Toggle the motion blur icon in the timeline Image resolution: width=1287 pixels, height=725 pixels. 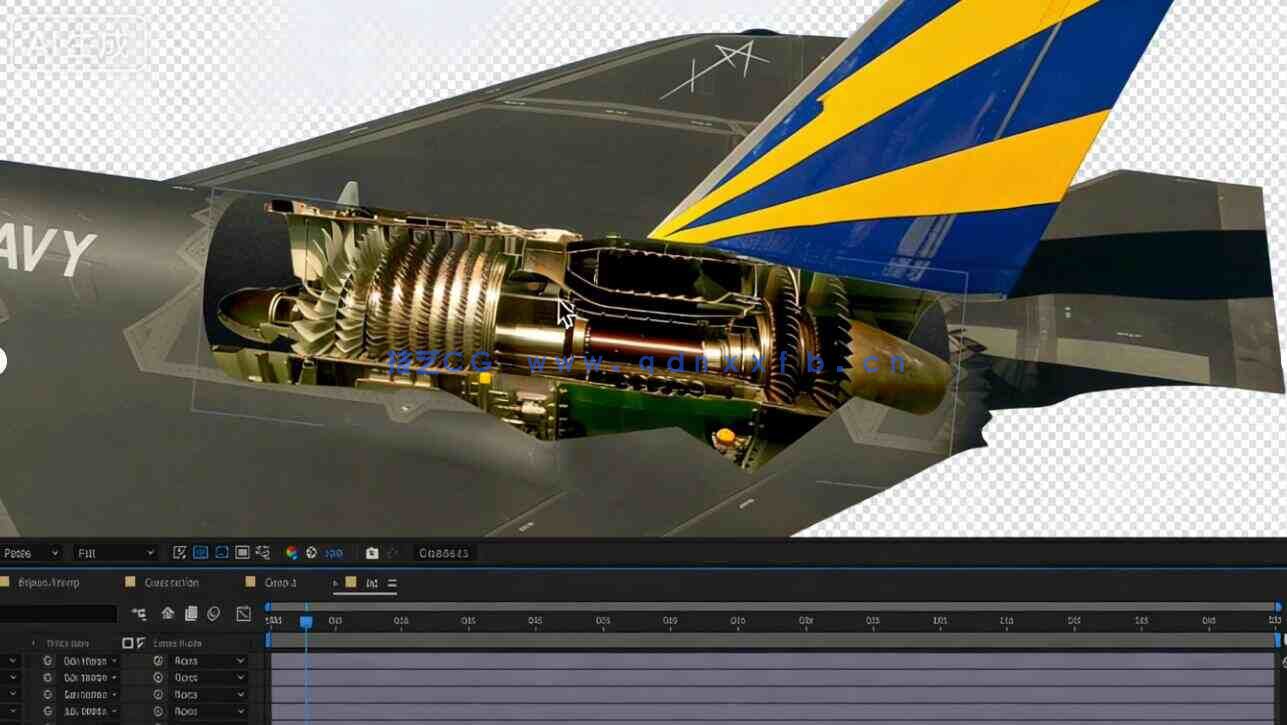pyautogui.click(x=213, y=613)
